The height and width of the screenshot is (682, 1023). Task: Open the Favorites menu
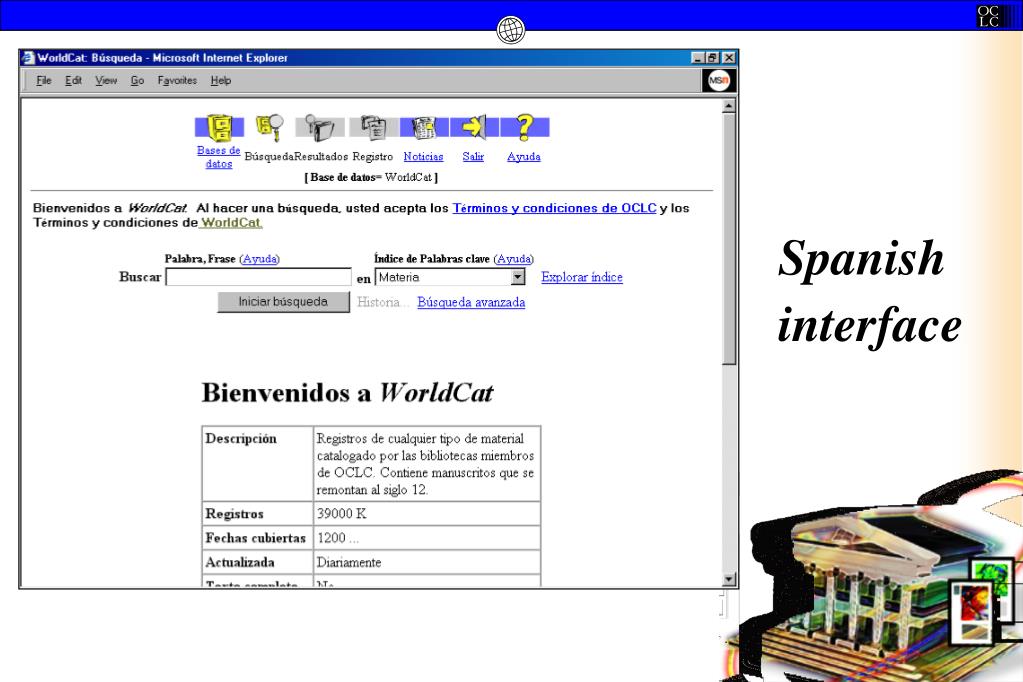coord(177,80)
